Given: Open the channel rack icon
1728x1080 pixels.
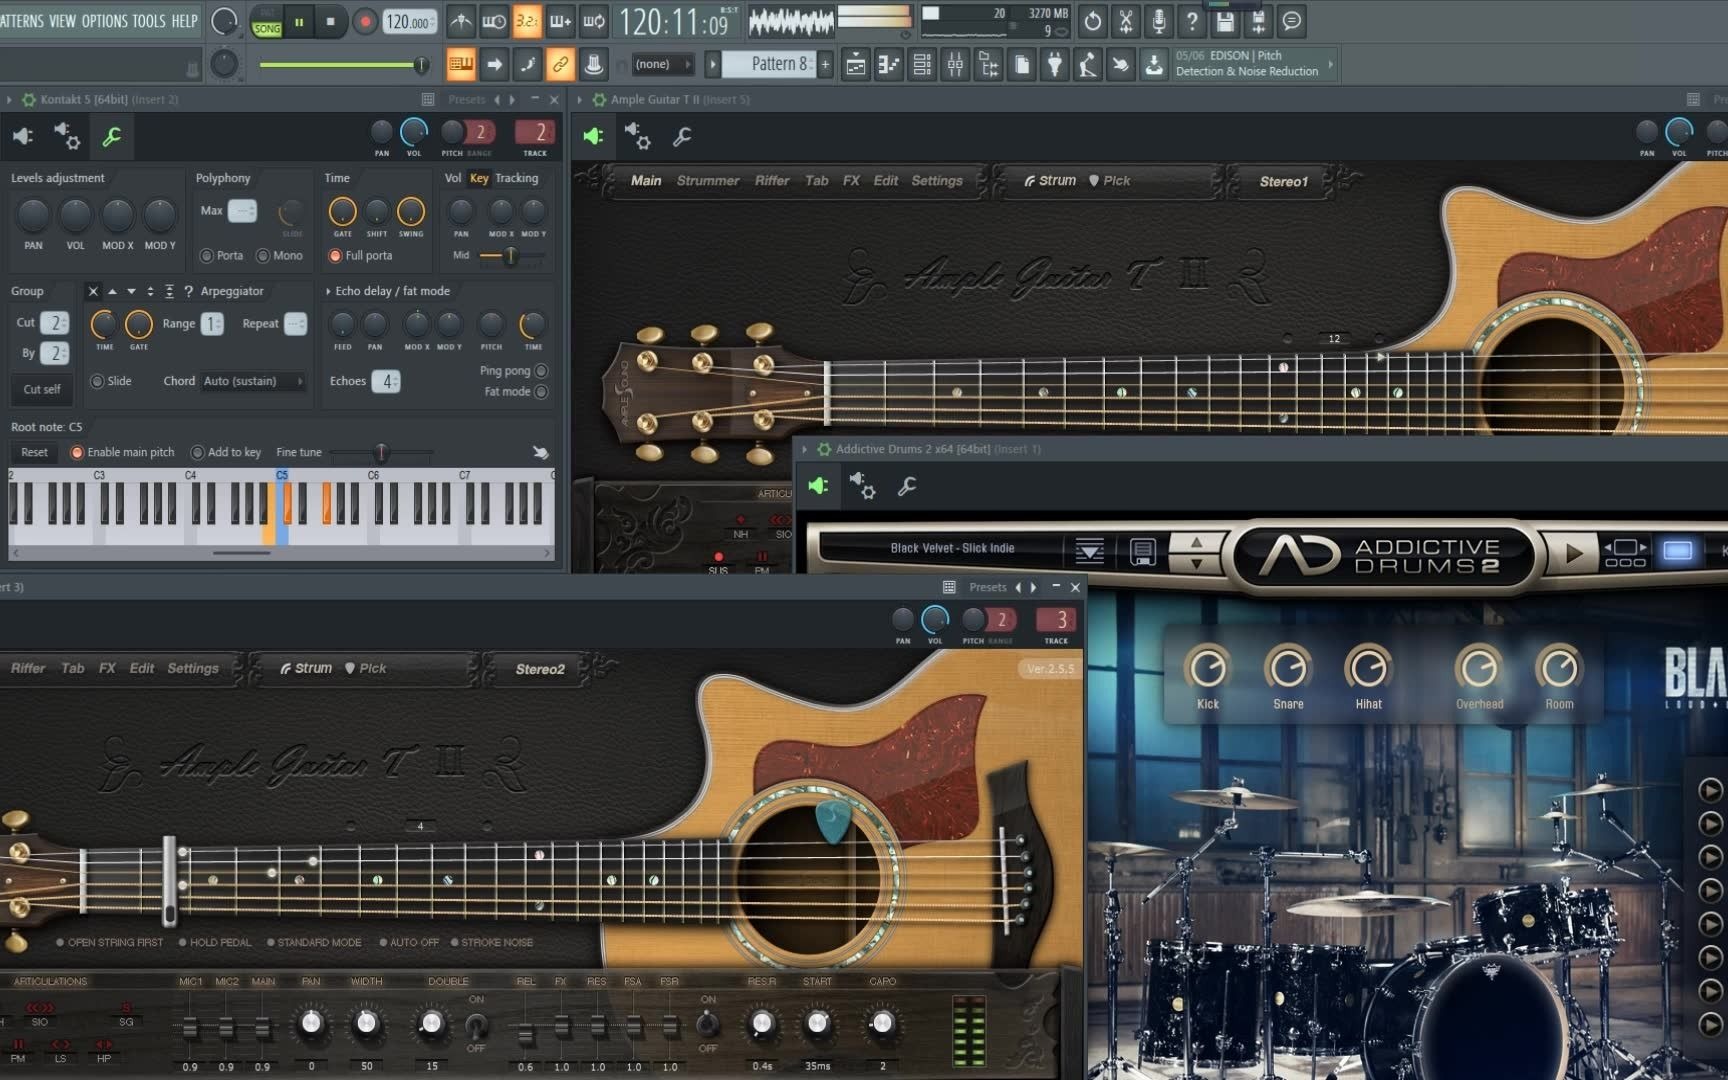Looking at the screenshot, I should coord(922,65).
